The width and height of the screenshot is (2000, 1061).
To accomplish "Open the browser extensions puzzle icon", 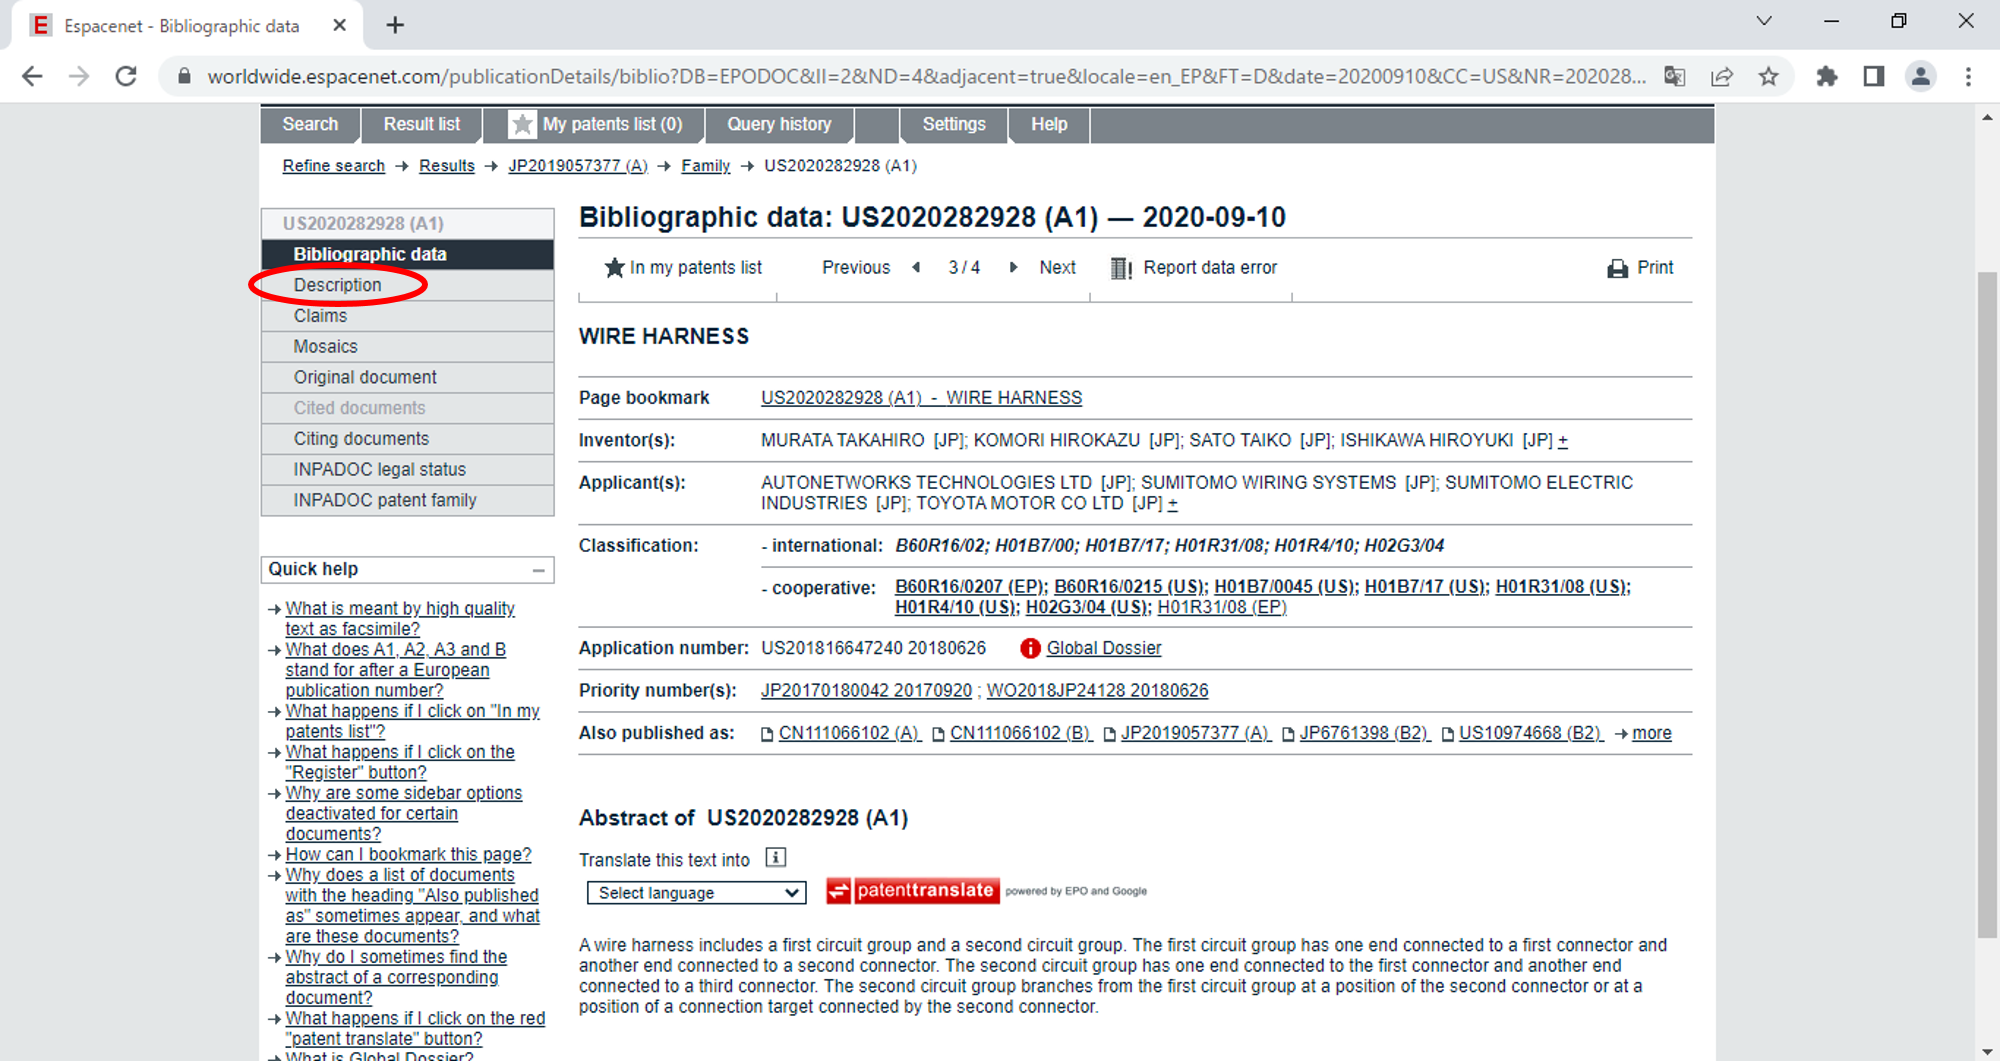I will click(x=1827, y=76).
